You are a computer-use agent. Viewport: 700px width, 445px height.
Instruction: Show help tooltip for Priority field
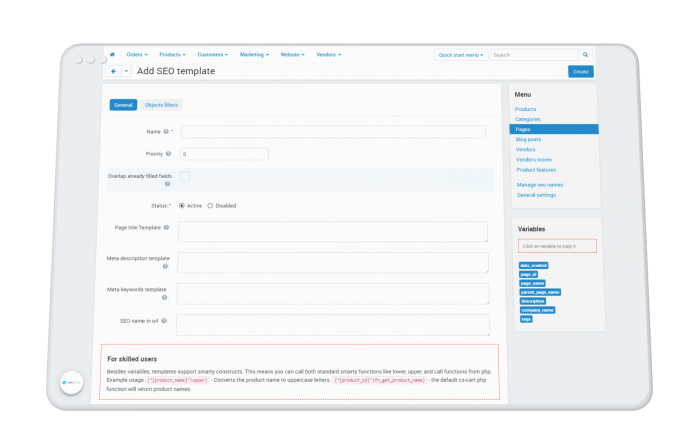click(x=168, y=154)
